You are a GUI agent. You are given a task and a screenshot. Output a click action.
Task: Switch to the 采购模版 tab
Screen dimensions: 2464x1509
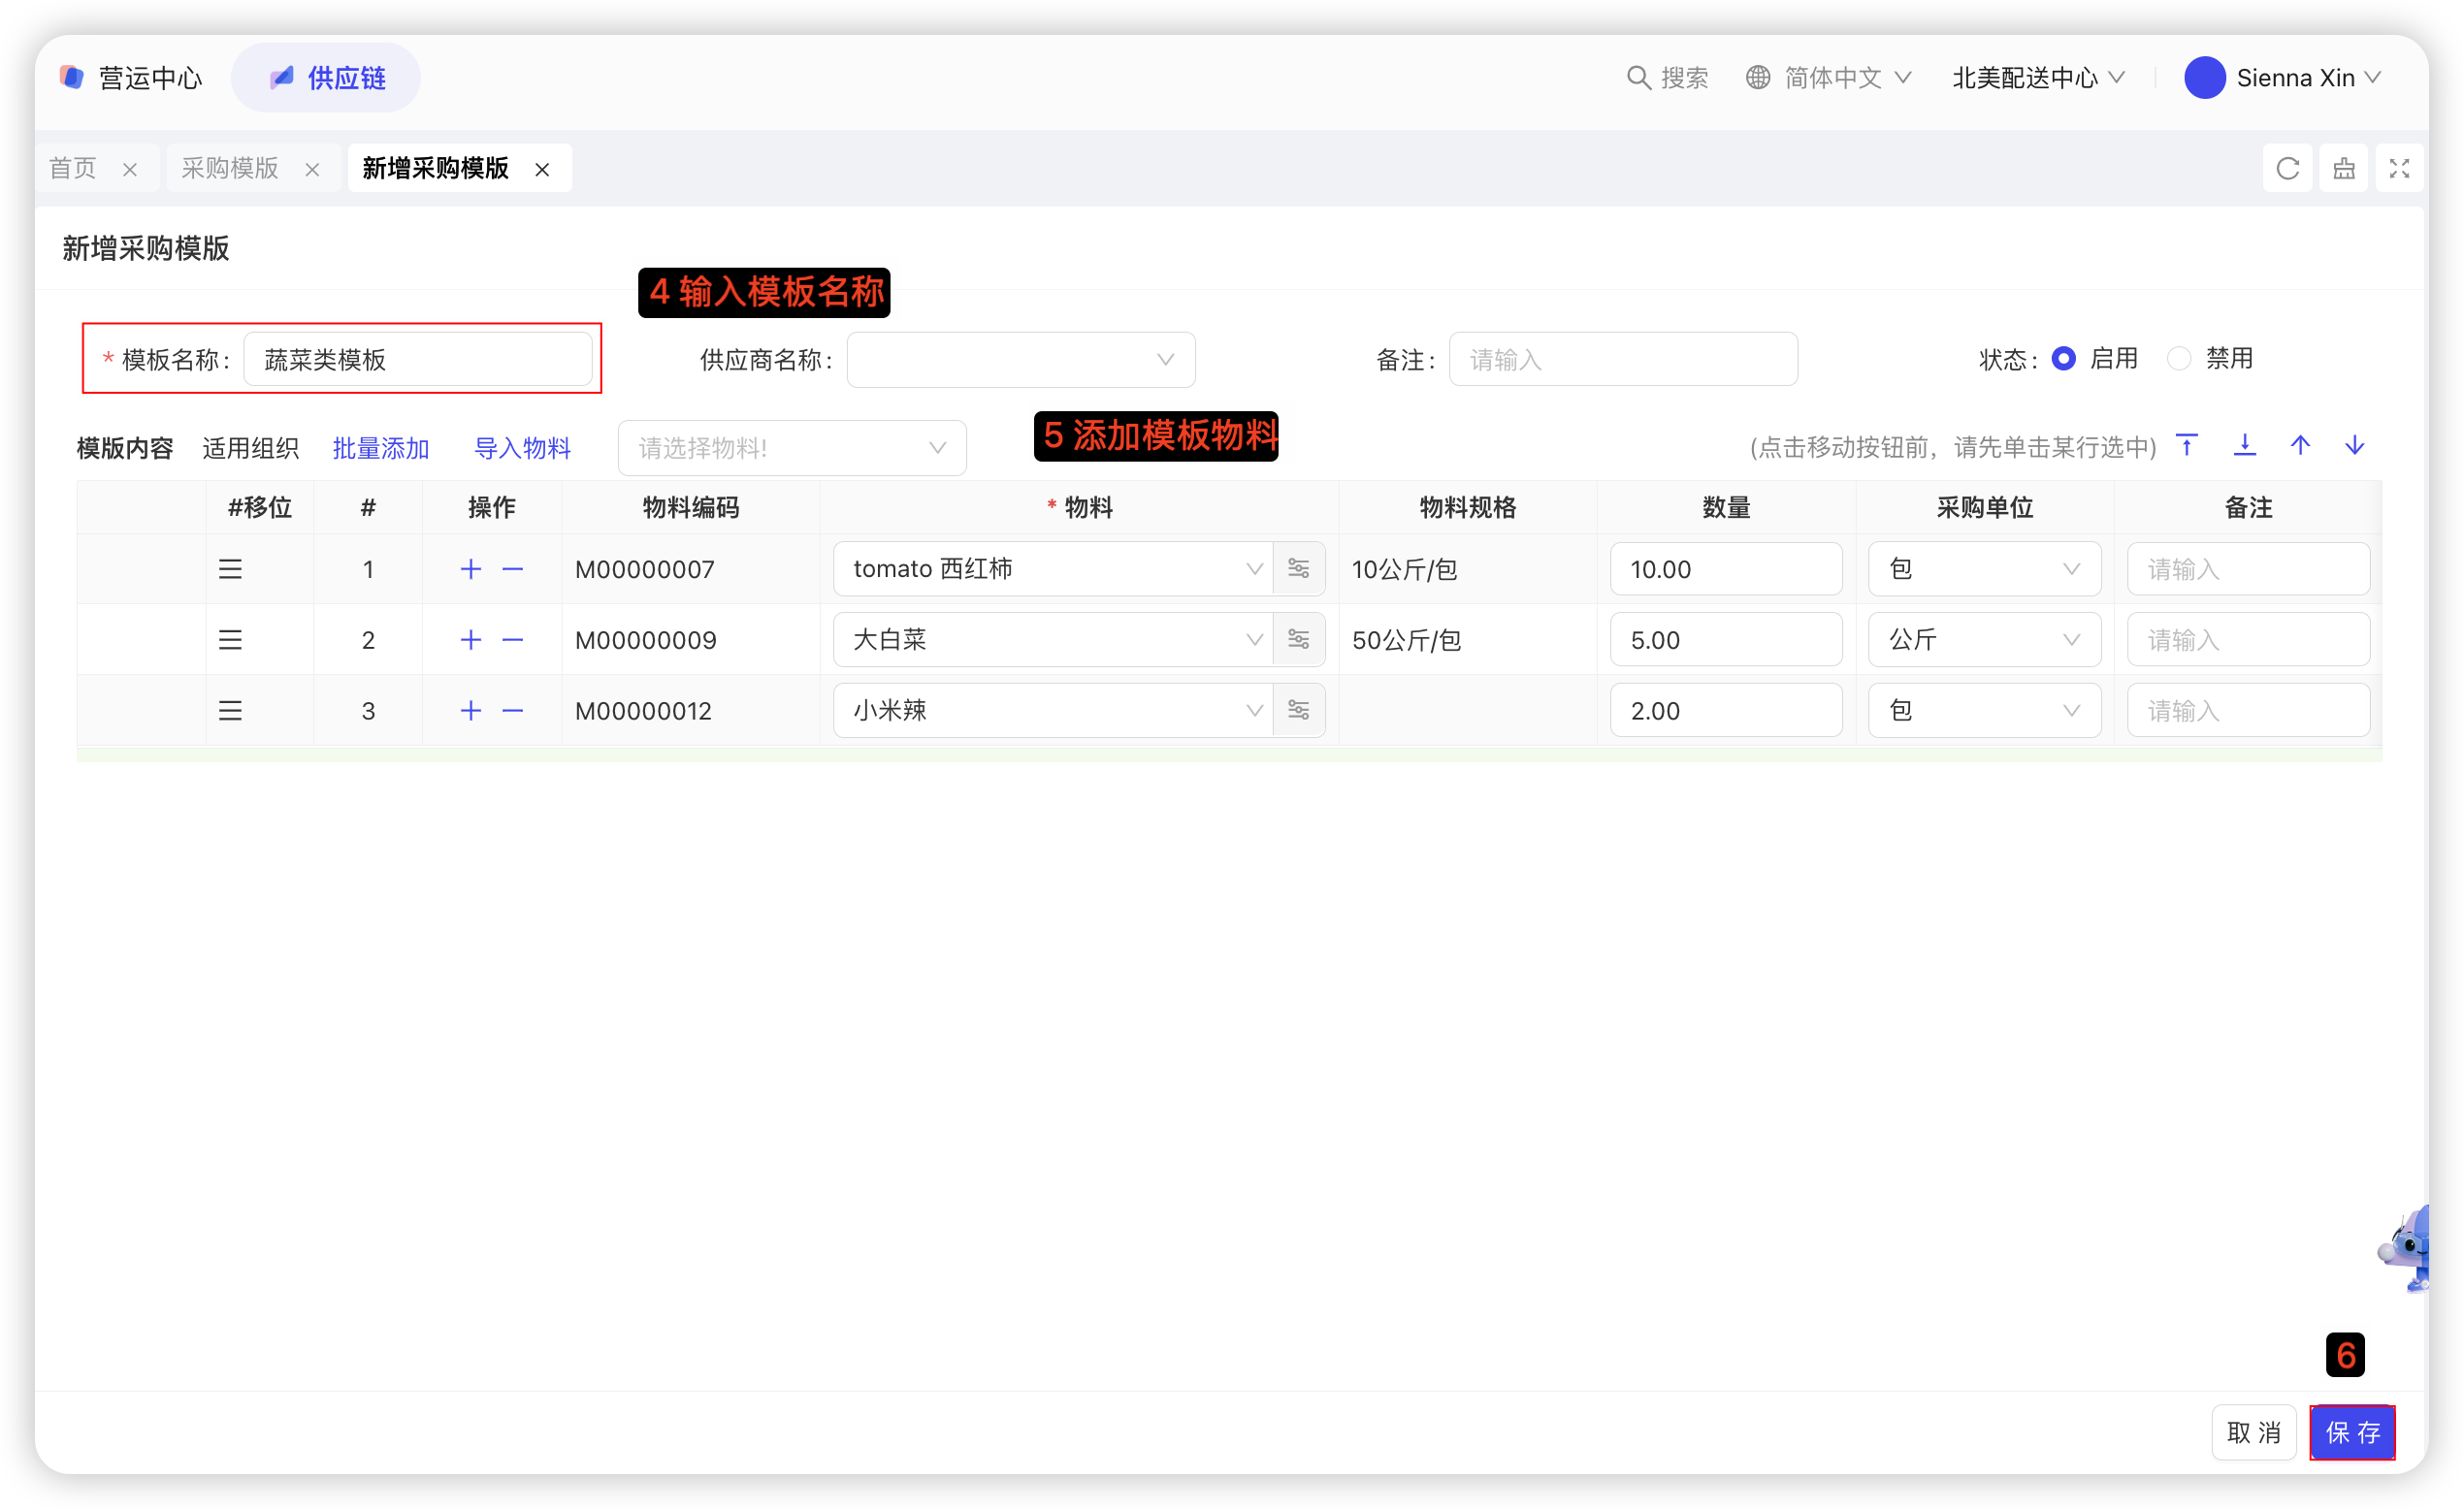pyautogui.click(x=230, y=168)
